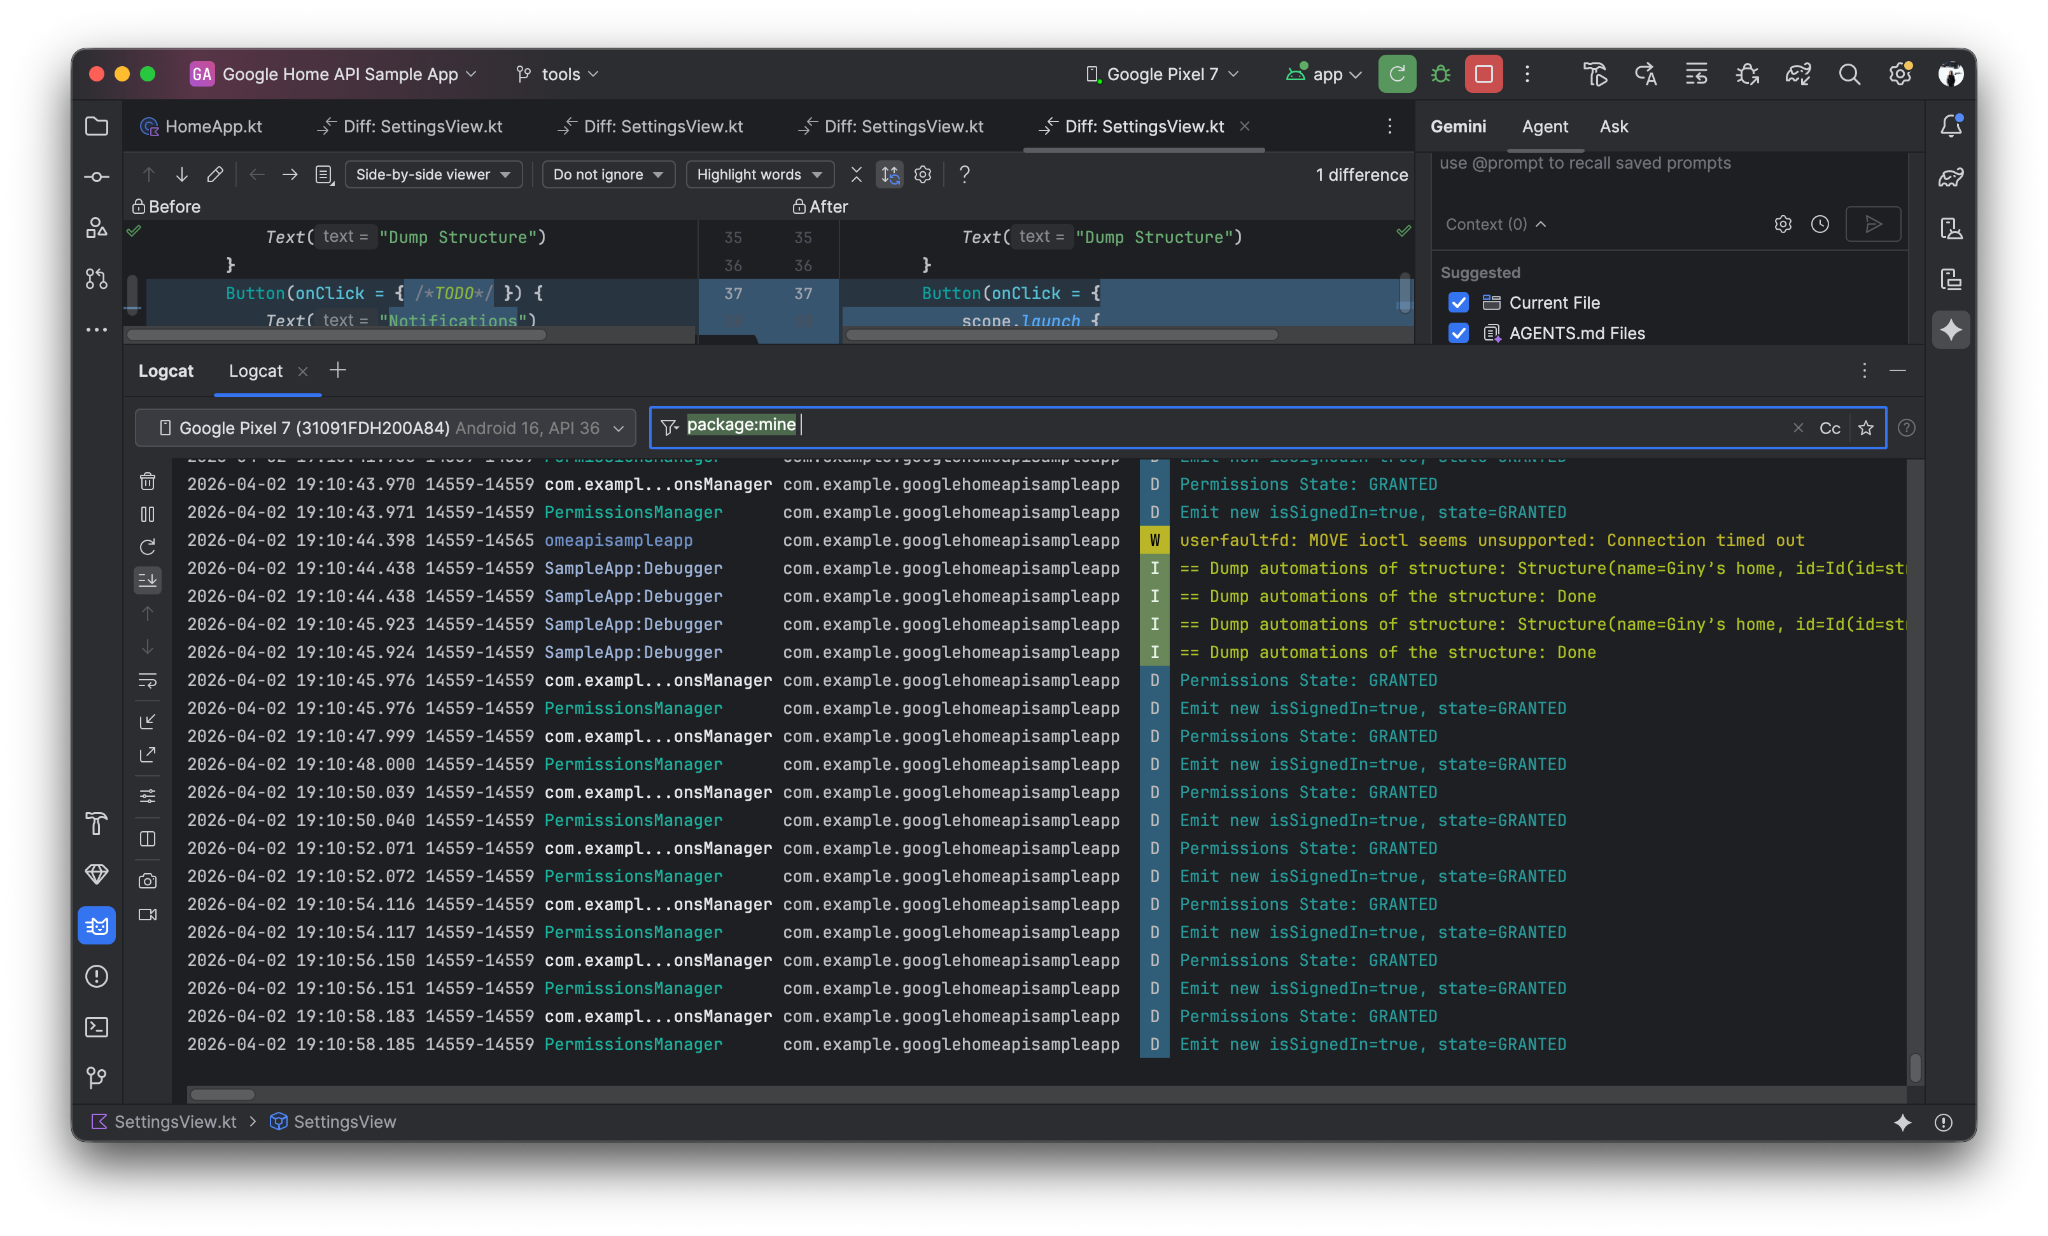The height and width of the screenshot is (1236, 2048).
Task: Open the App Quality Insights gem icon
Action: [97, 874]
